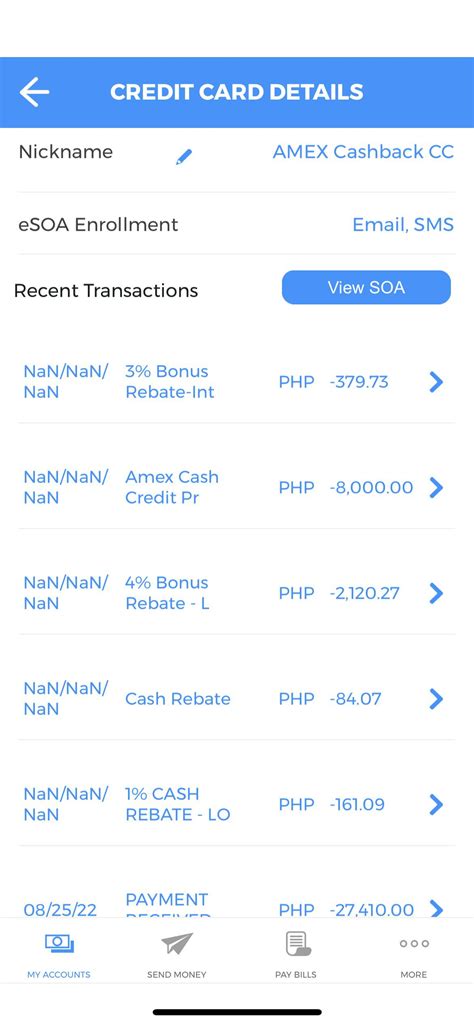
Task: Open the Email, SMS enrollment setting
Action: coord(403,224)
